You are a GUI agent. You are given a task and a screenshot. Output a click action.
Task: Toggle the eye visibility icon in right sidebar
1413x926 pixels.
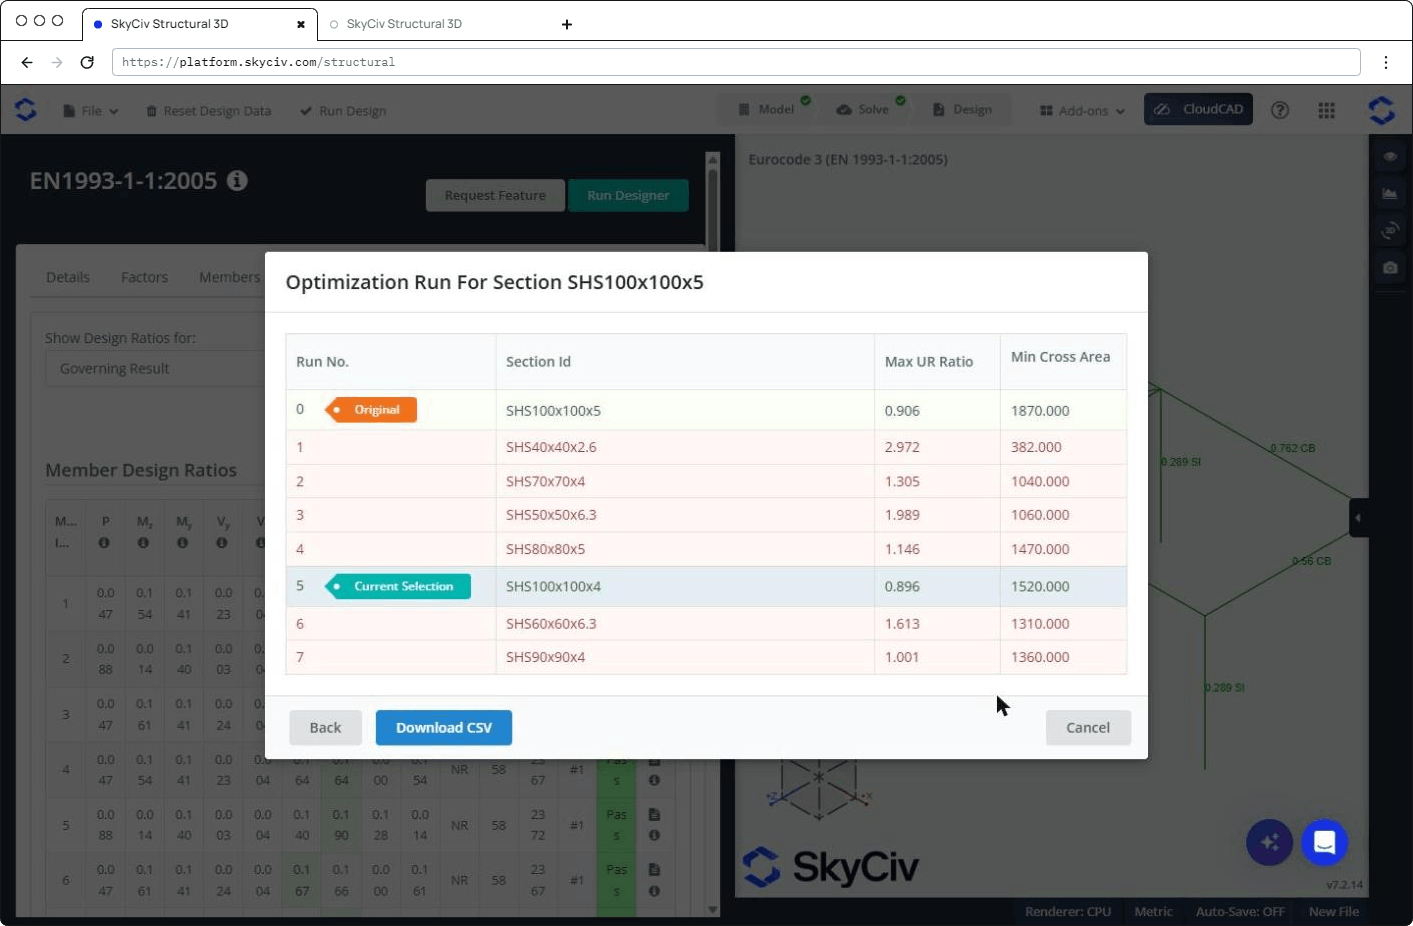click(1390, 156)
